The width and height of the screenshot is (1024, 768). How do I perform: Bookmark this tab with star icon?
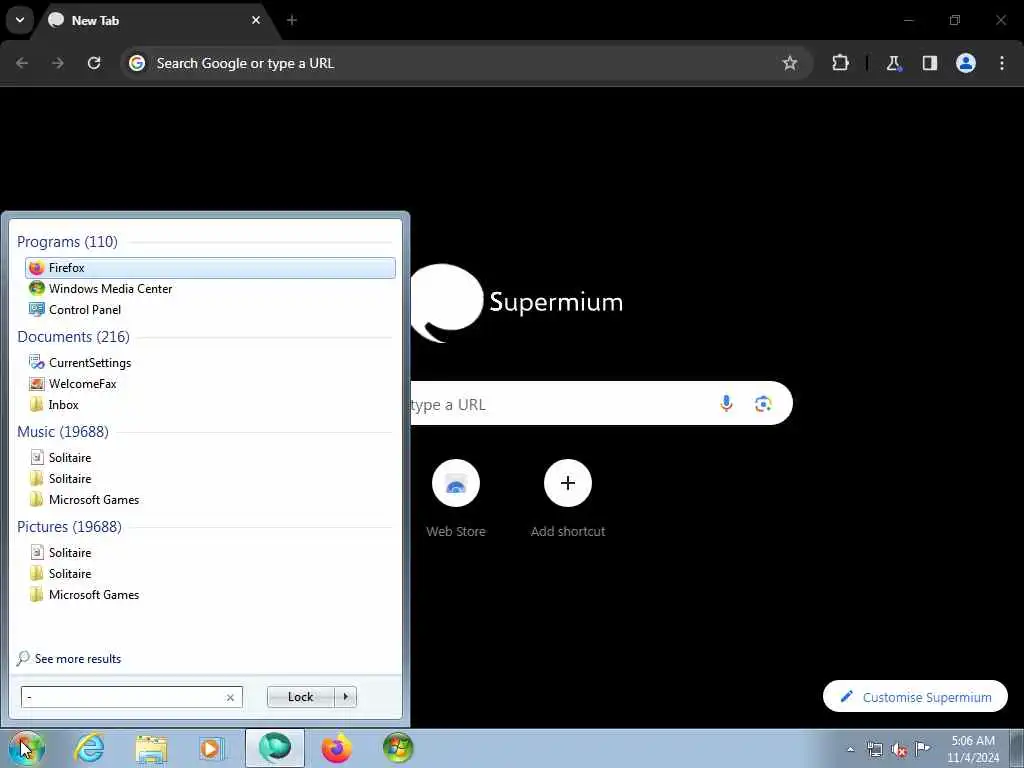click(790, 63)
